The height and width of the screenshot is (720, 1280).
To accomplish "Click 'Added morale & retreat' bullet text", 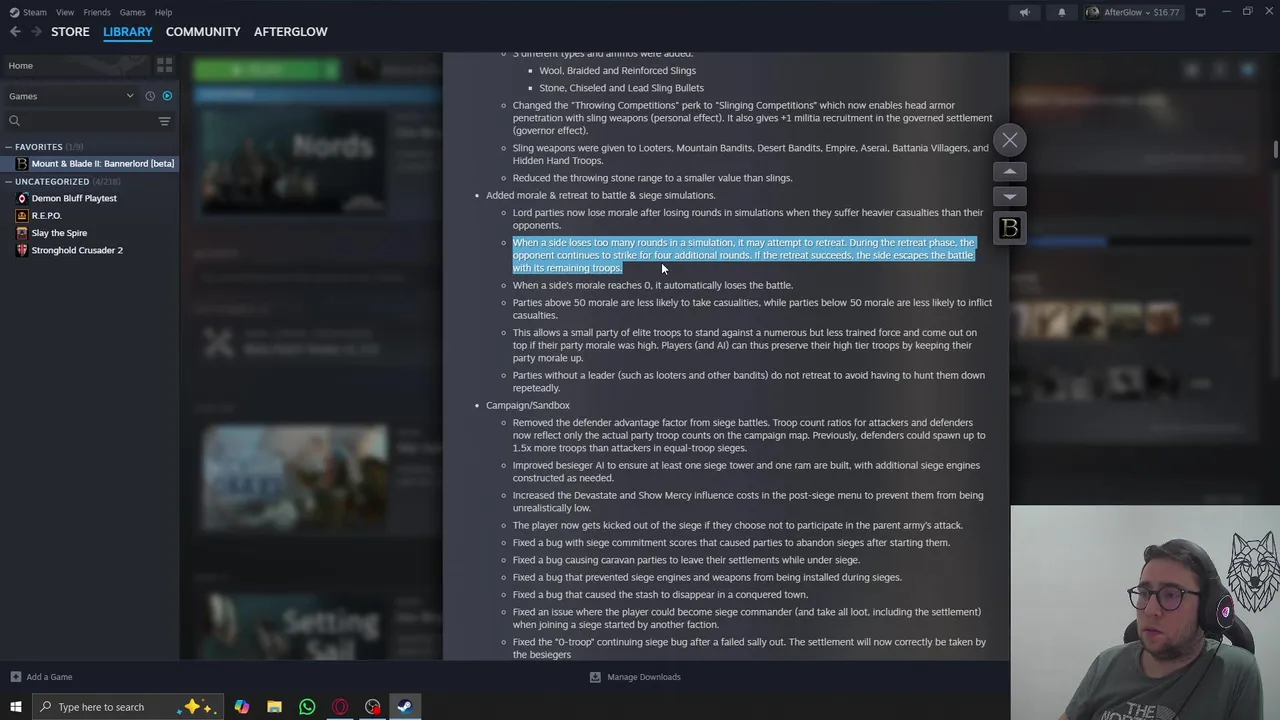I will point(600,196).
